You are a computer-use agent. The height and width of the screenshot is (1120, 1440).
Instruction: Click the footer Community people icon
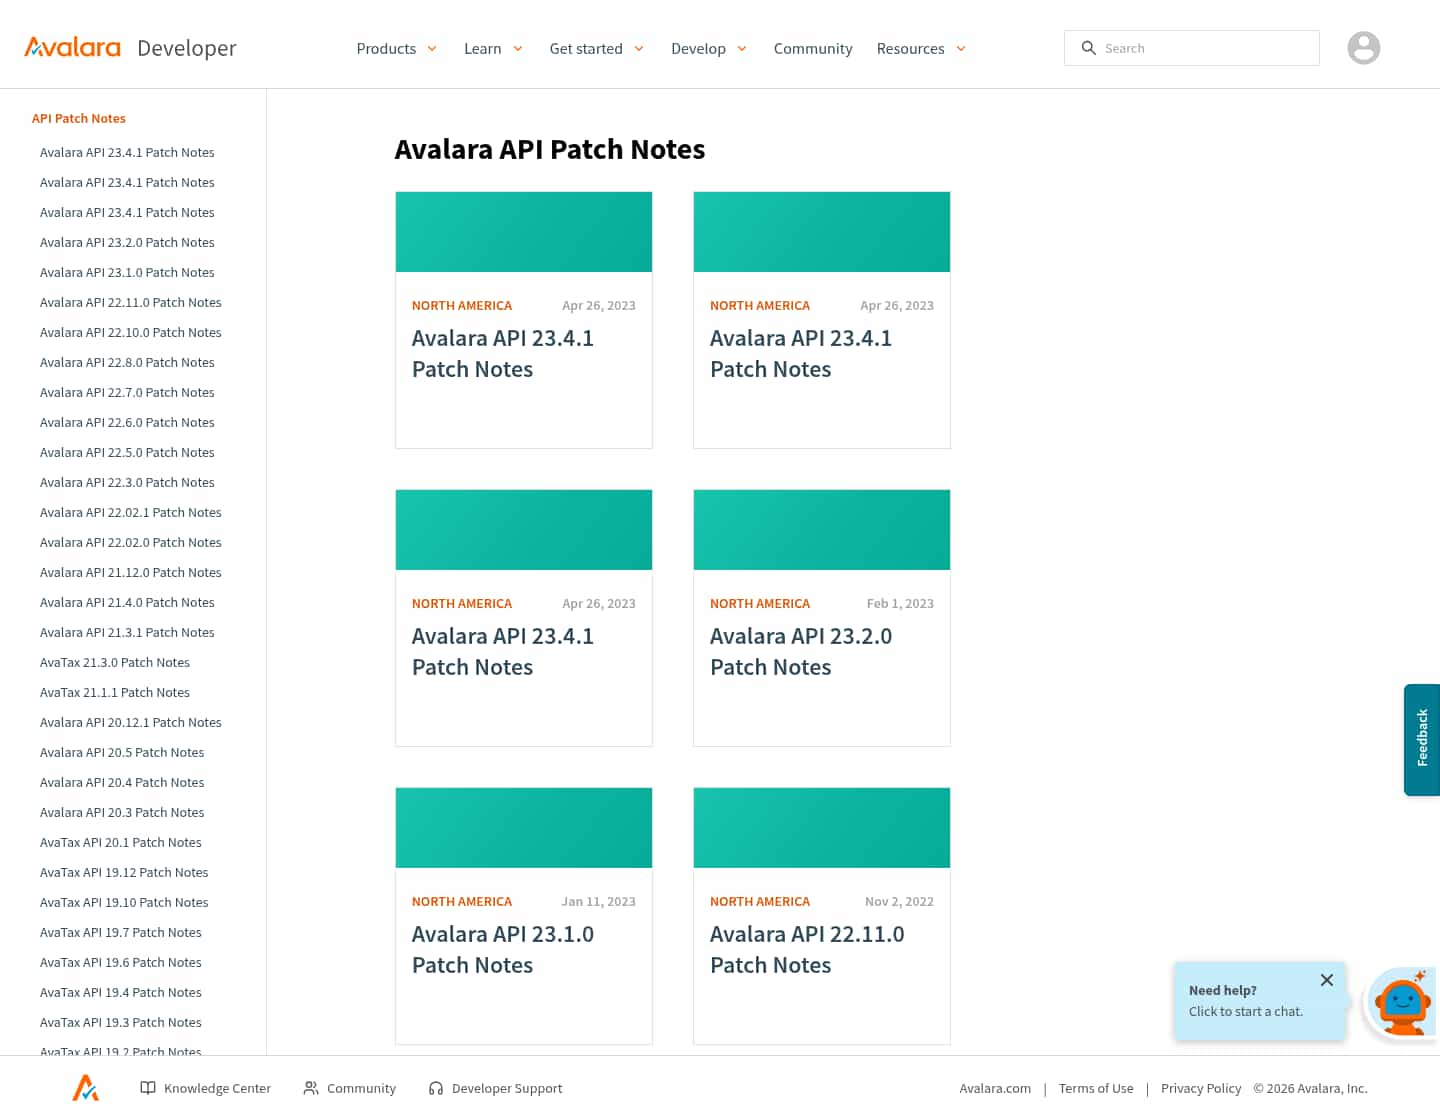[x=311, y=1088]
